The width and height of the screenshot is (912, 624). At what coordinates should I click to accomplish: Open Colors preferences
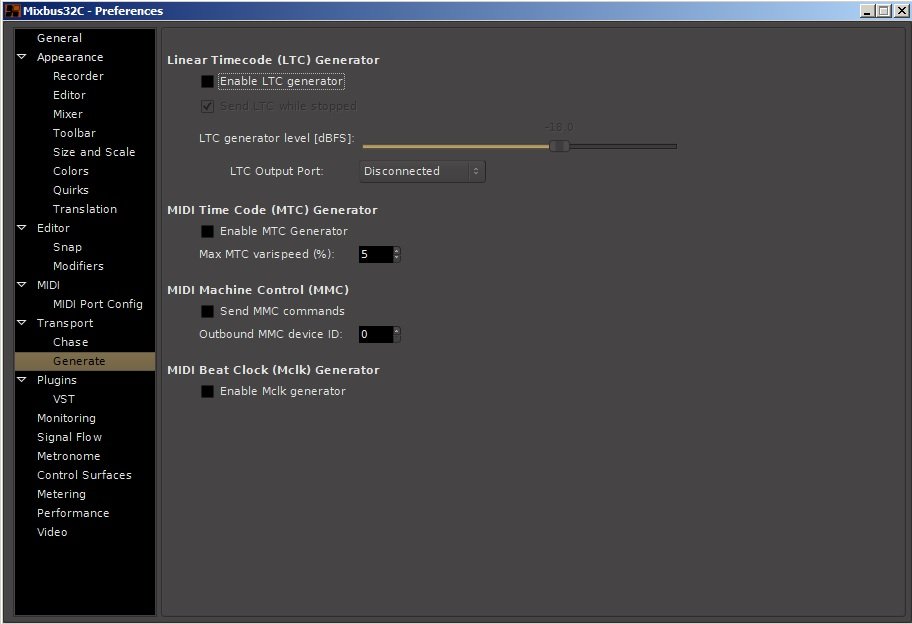pyautogui.click(x=71, y=171)
